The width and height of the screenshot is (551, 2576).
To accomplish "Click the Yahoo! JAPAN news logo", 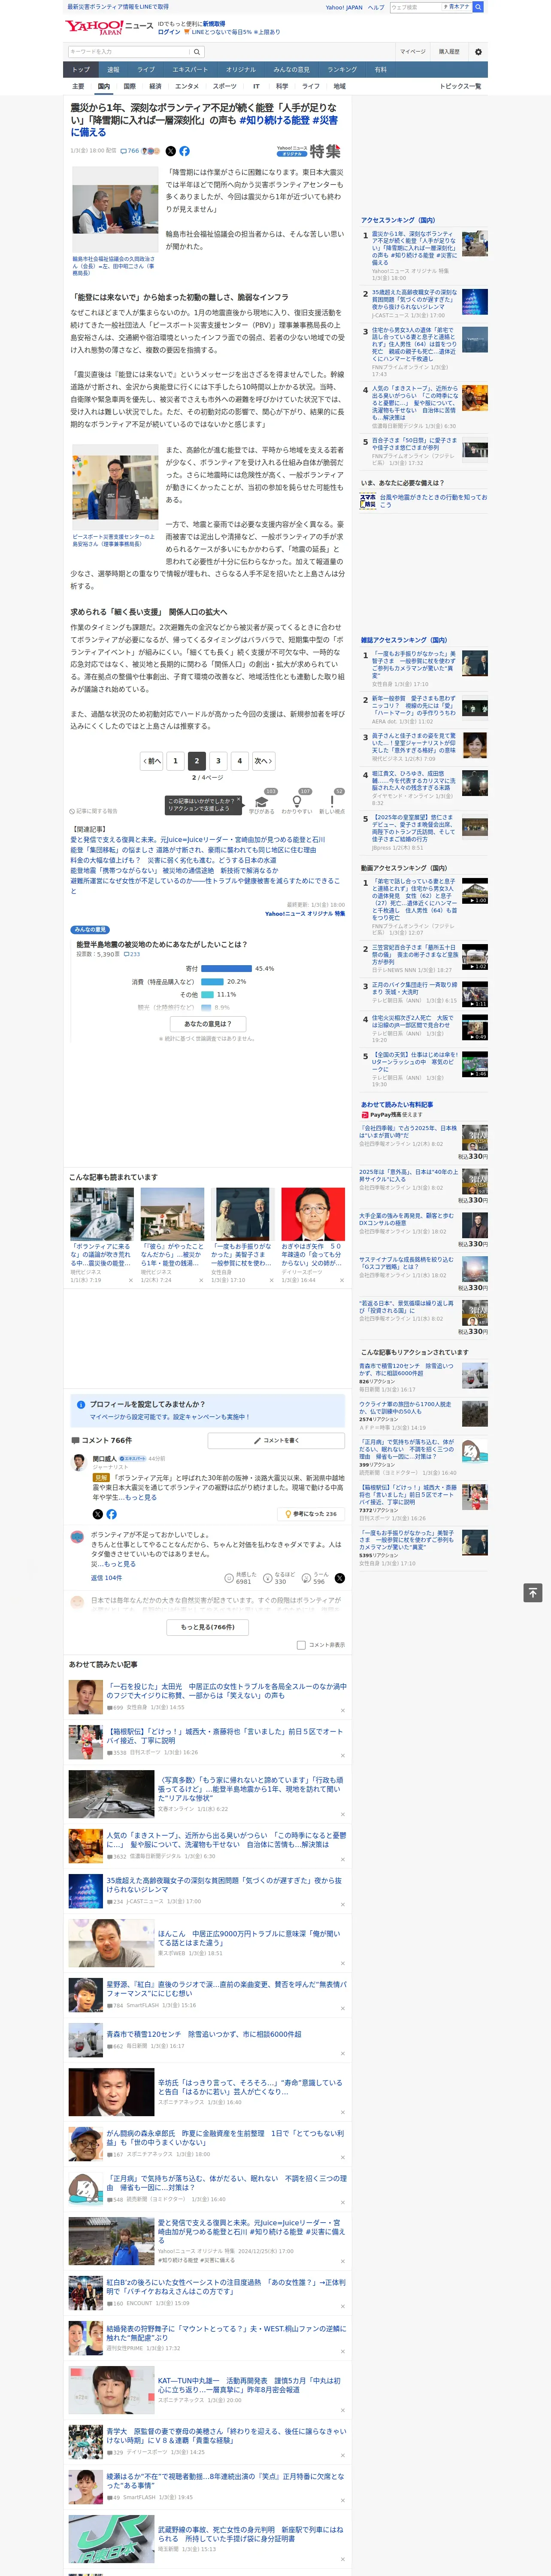I will pos(108,28).
